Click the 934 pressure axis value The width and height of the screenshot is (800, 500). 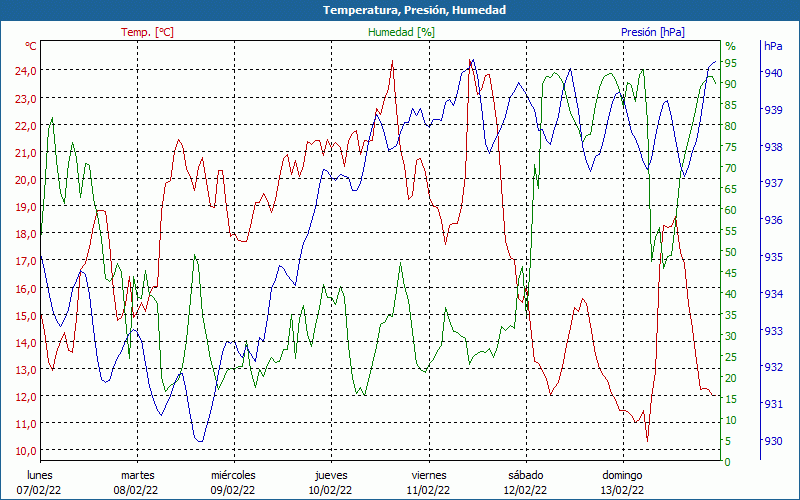[773, 294]
